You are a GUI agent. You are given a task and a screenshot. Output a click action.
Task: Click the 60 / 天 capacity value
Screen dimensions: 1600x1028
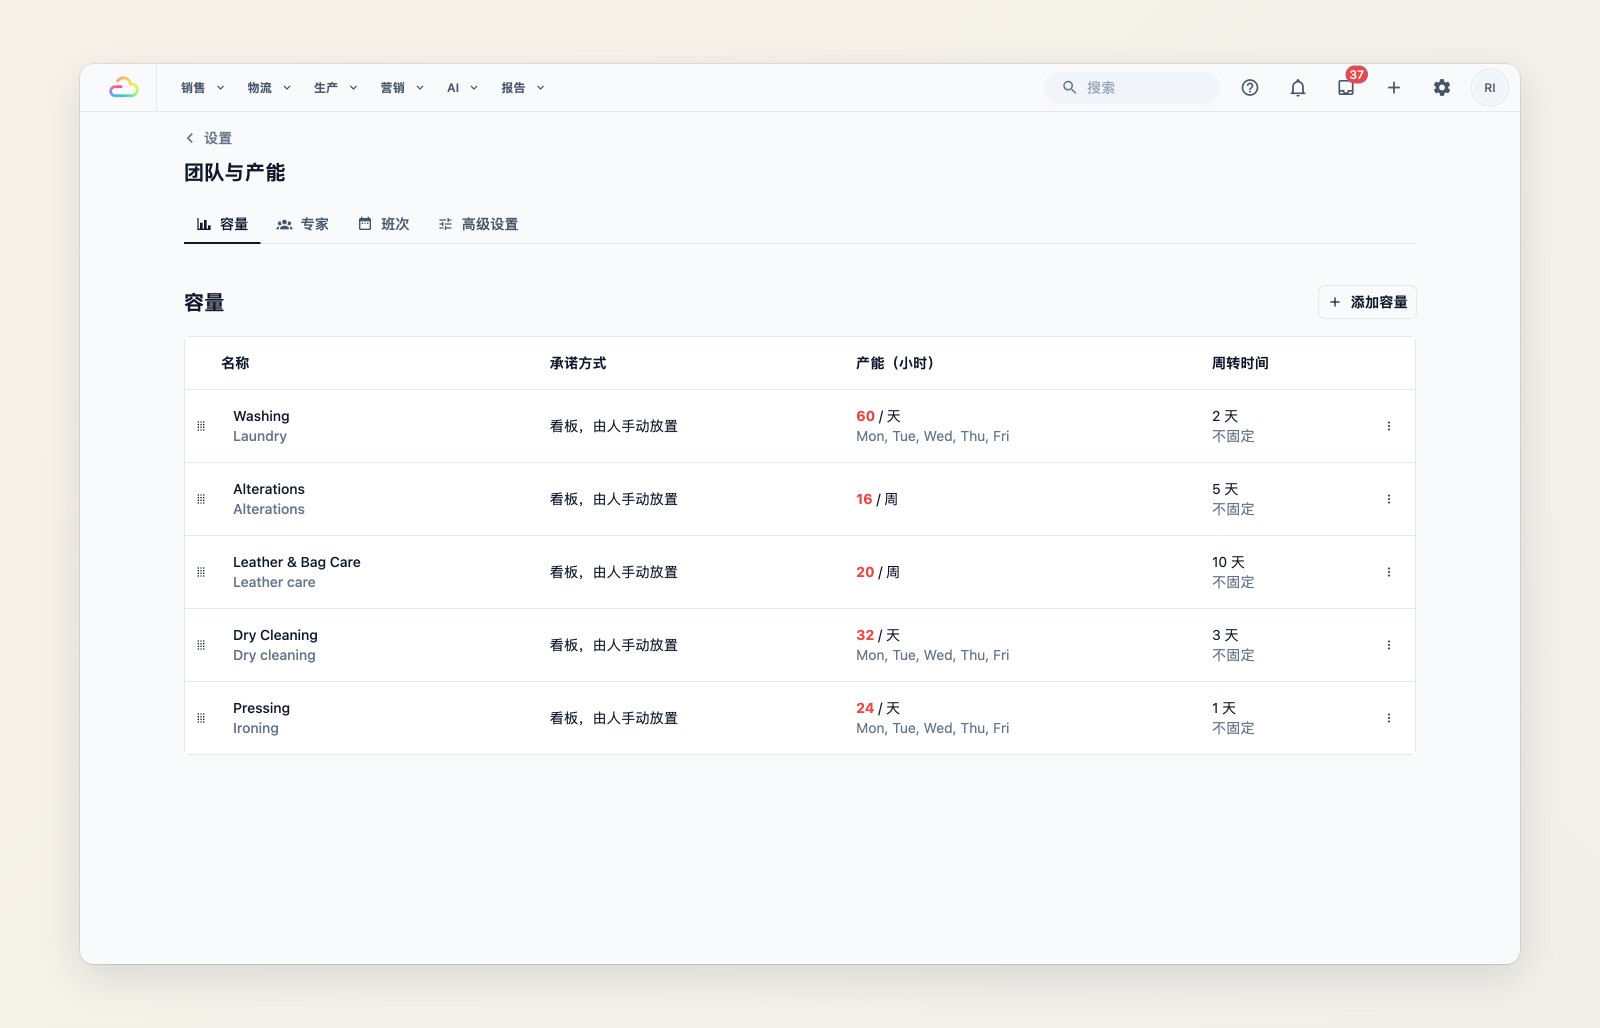click(x=878, y=416)
